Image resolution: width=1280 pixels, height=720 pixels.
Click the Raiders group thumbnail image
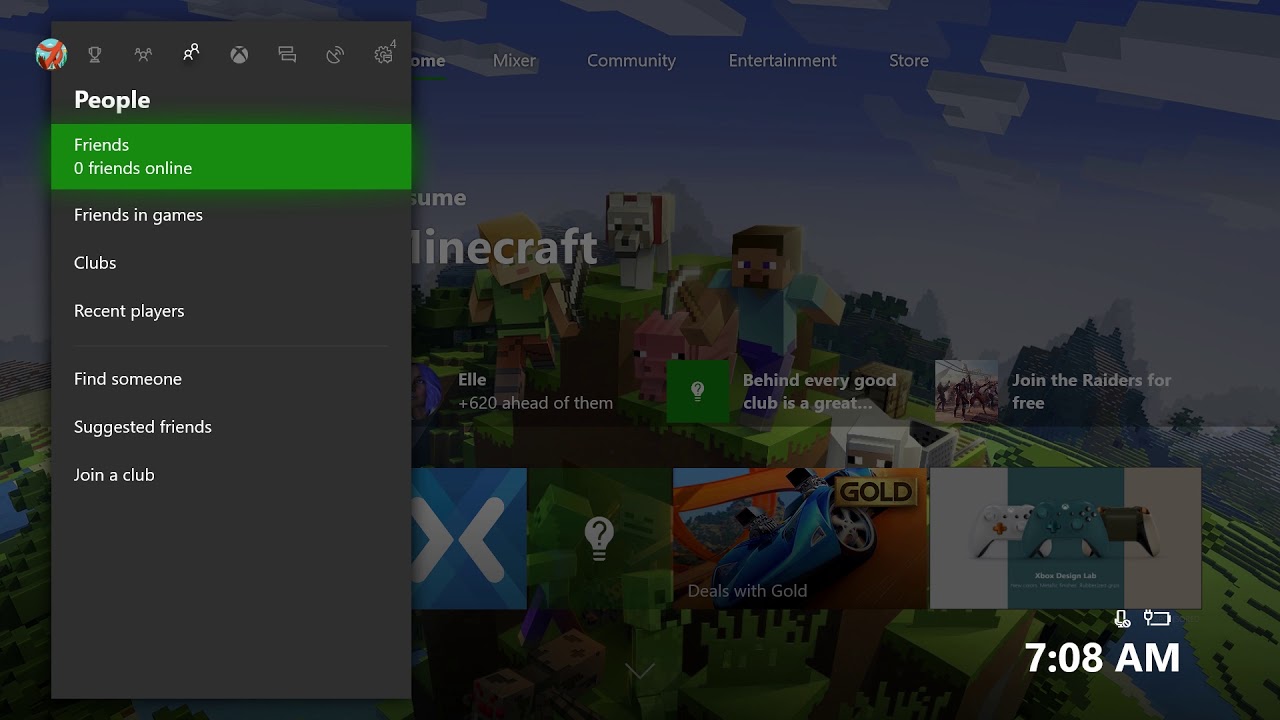pos(966,391)
